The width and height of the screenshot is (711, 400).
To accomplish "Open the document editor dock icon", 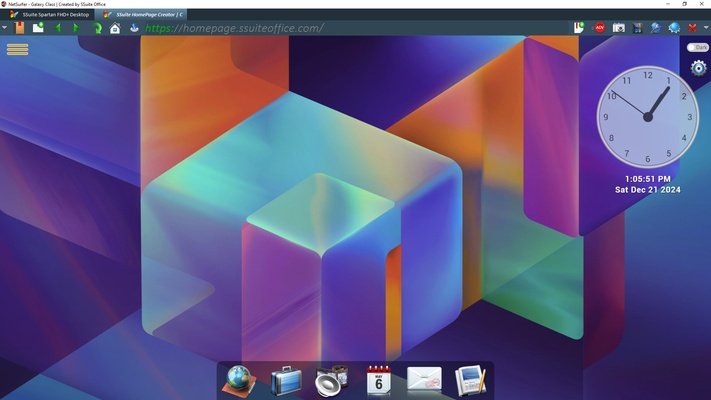I will (x=470, y=380).
